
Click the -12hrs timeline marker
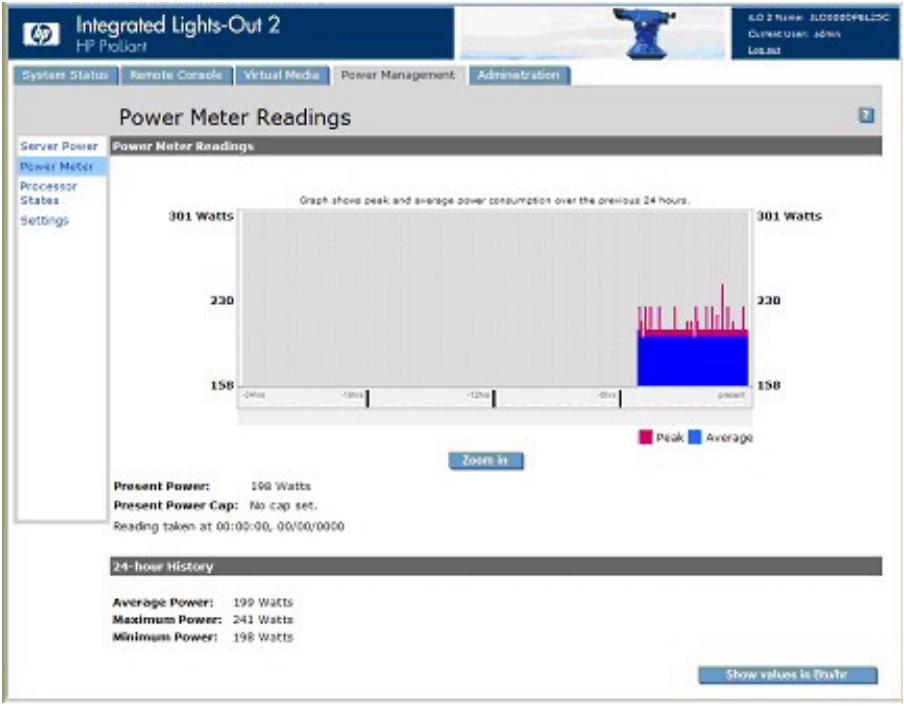click(494, 398)
